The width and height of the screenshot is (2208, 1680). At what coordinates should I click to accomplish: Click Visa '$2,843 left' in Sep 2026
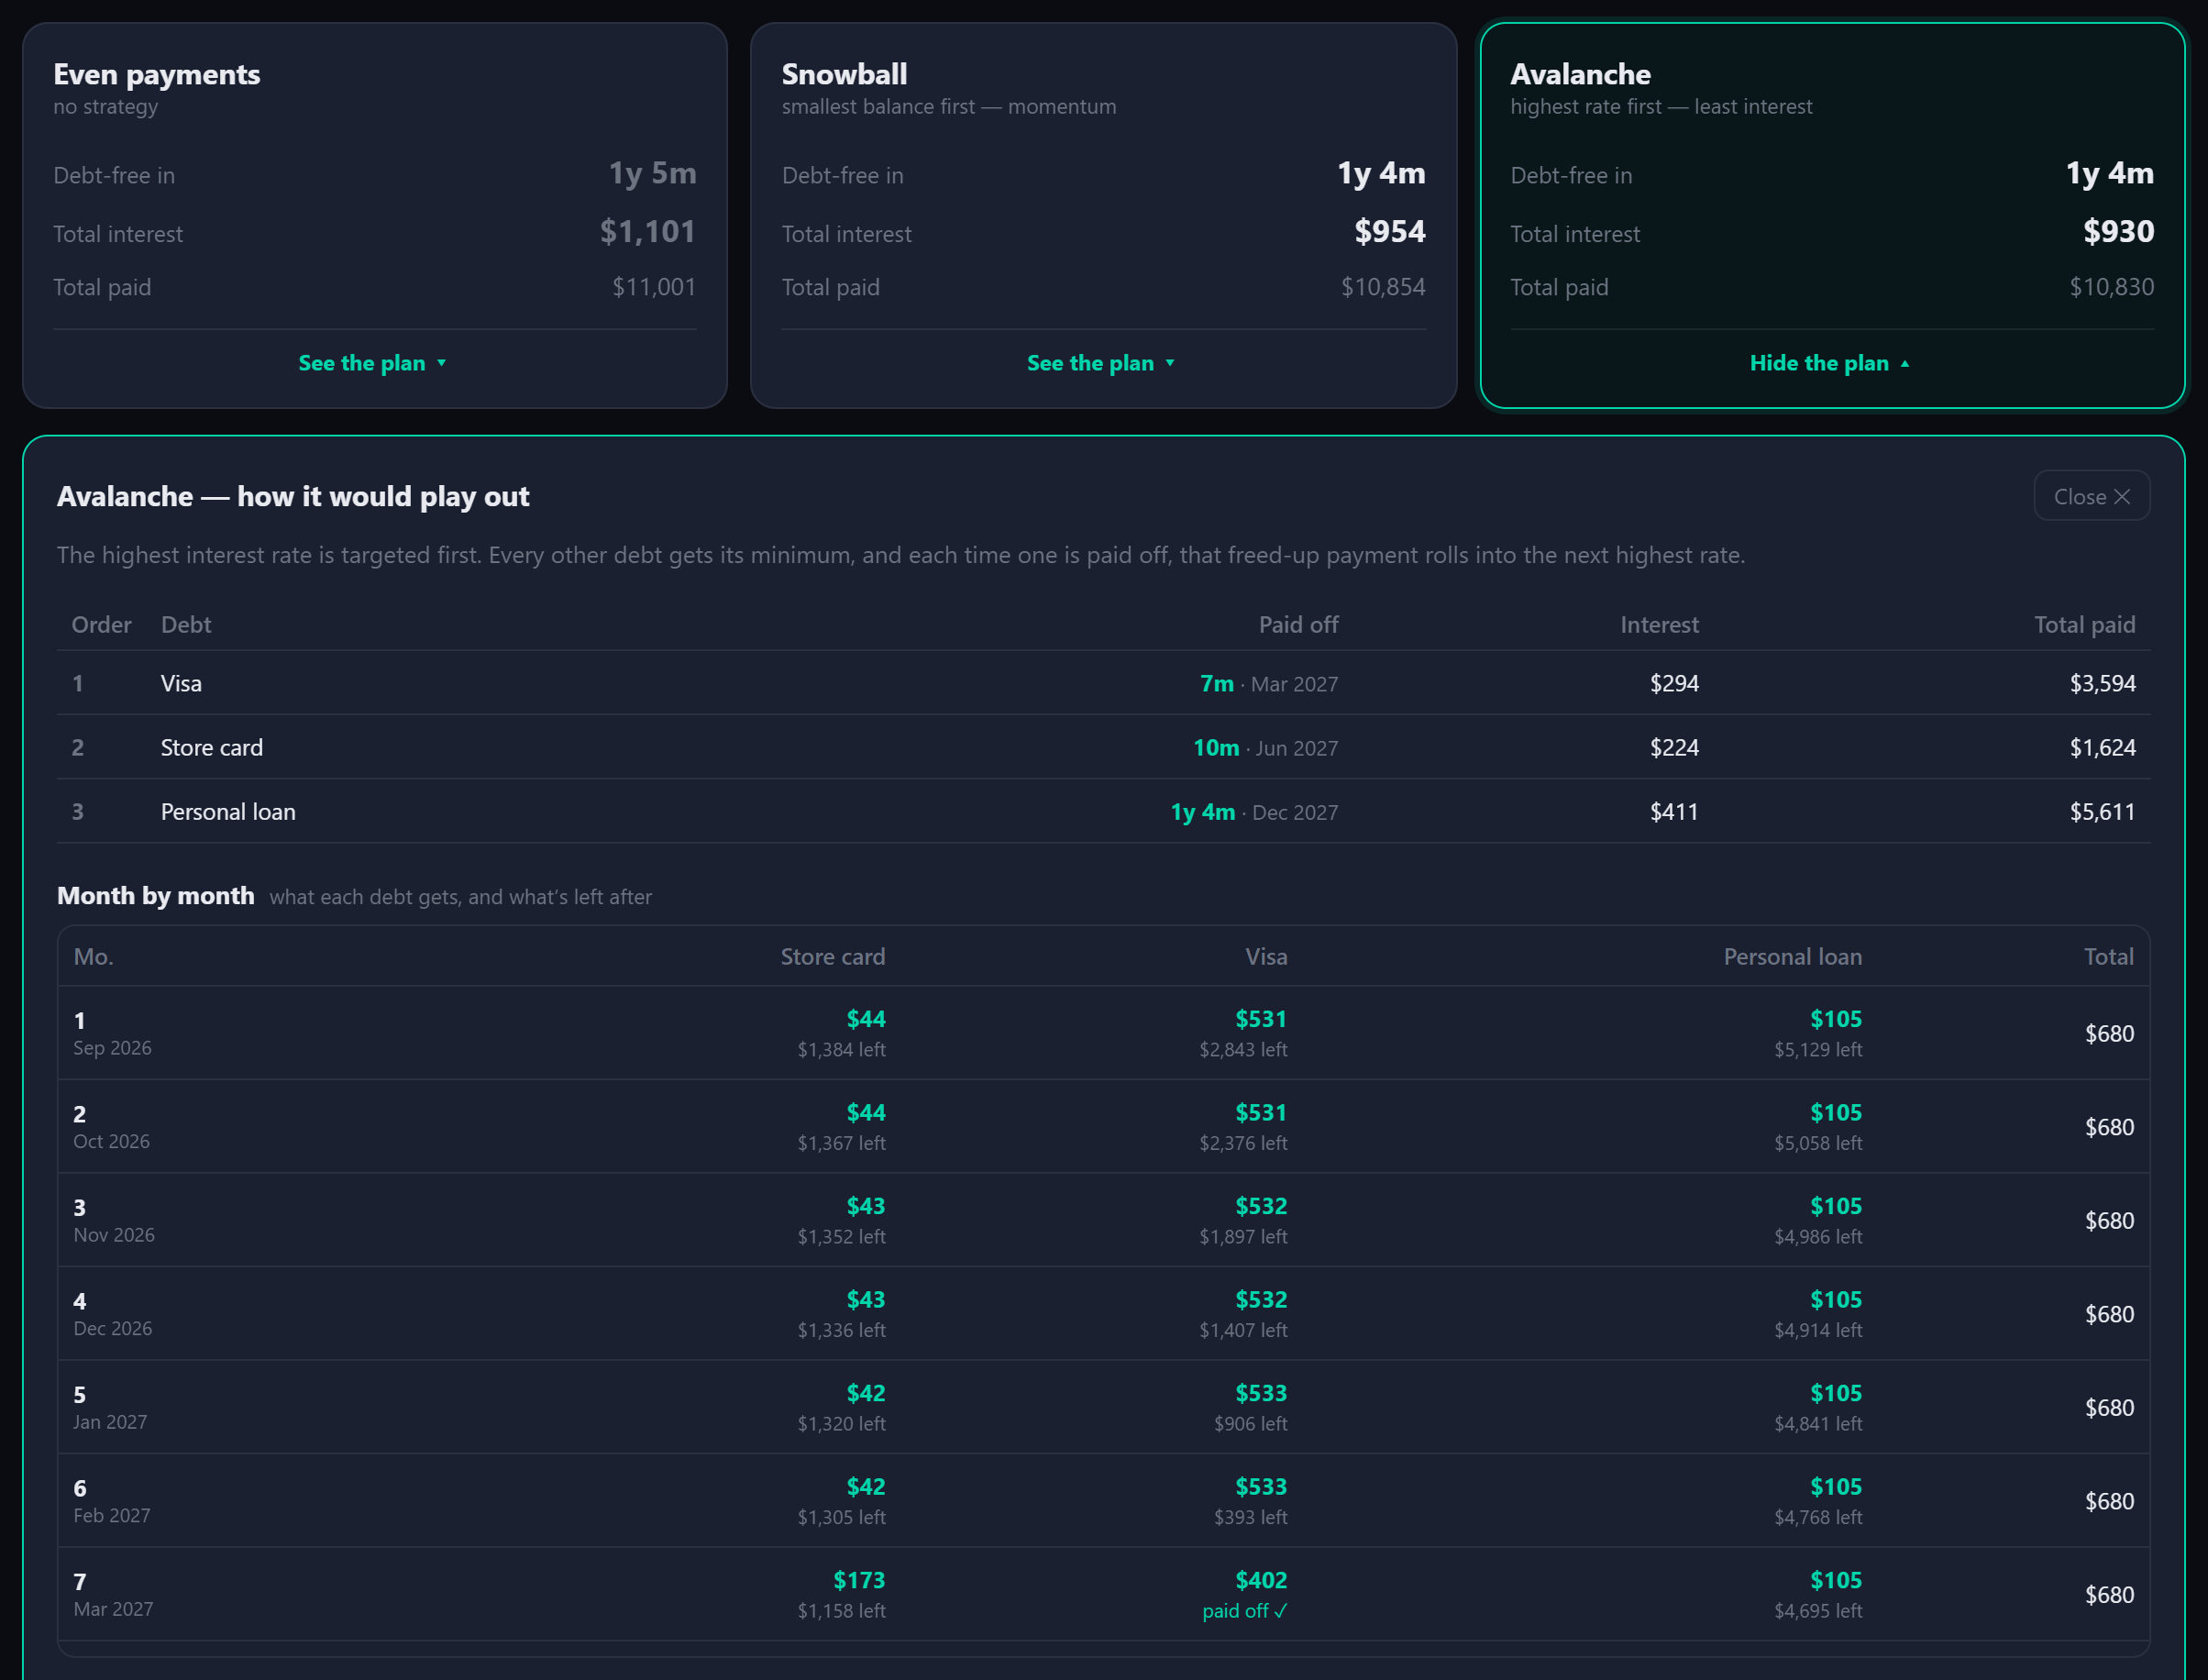coord(1243,1050)
